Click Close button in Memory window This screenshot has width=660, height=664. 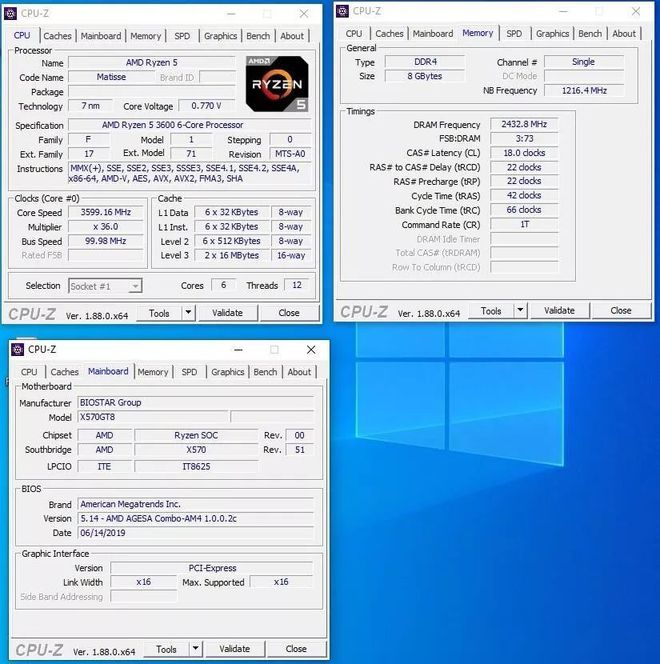[x=621, y=310]
